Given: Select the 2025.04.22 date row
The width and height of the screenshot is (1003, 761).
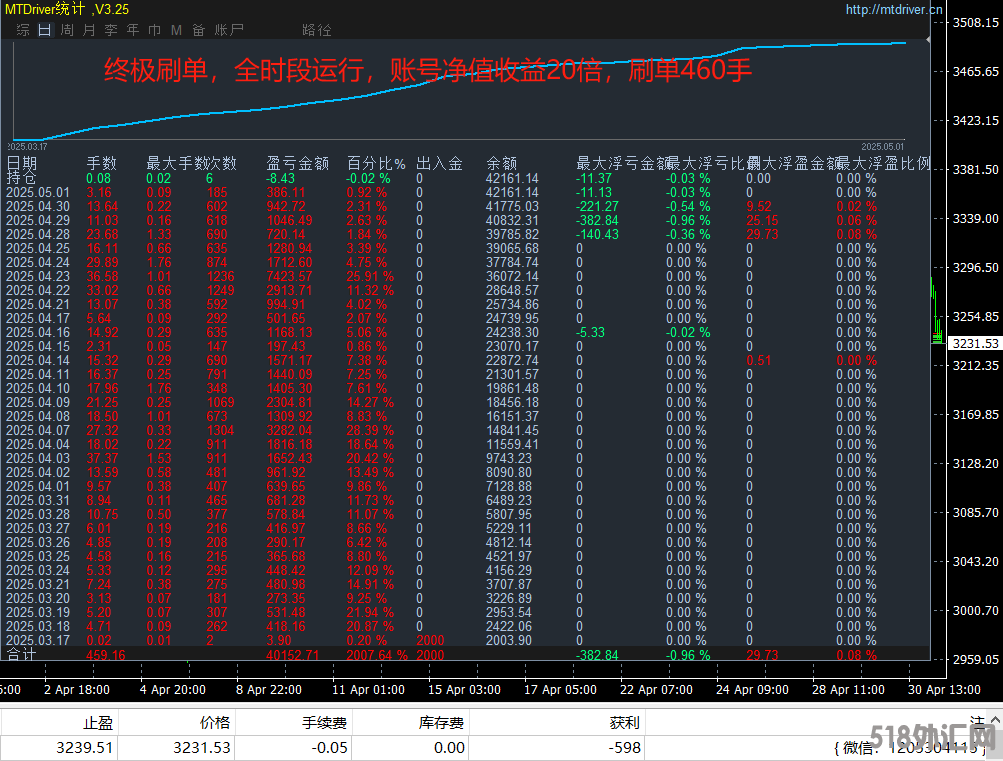Looking at the screenshot, I should pyautogui.click(x=38, y=290).
